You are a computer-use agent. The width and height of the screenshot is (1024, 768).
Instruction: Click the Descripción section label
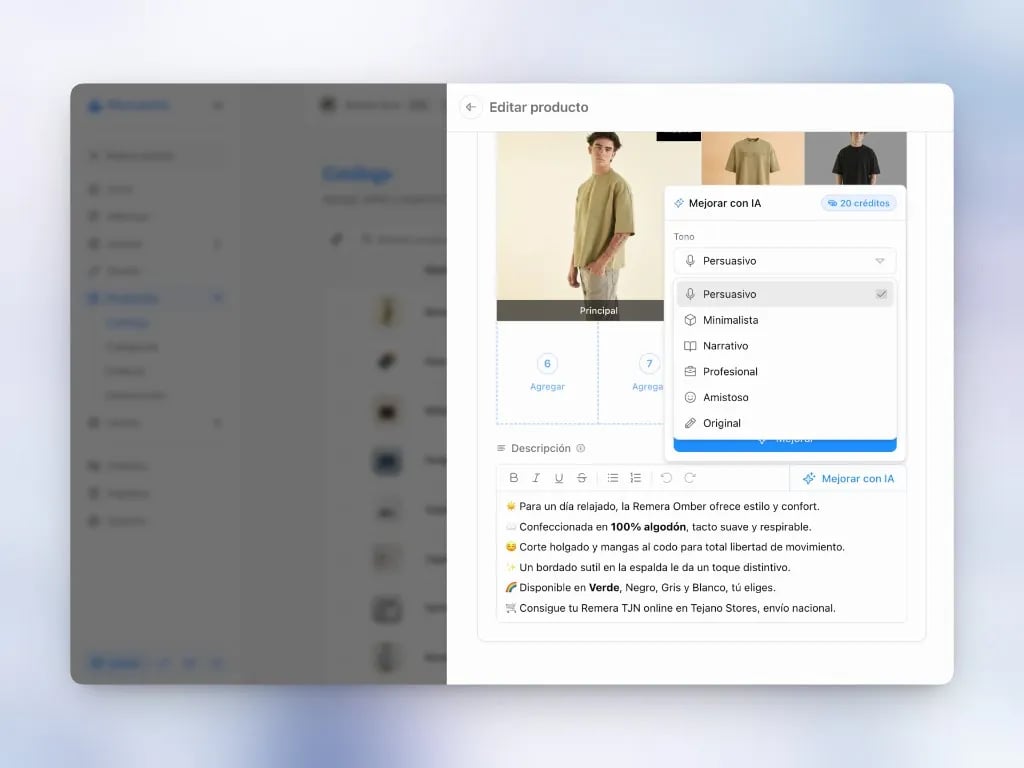541,448
